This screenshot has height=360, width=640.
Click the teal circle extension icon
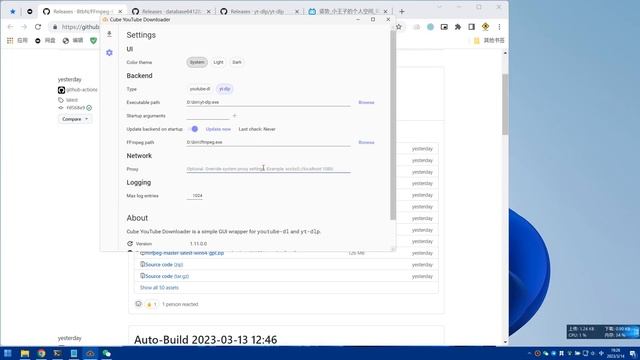(430, 27)
